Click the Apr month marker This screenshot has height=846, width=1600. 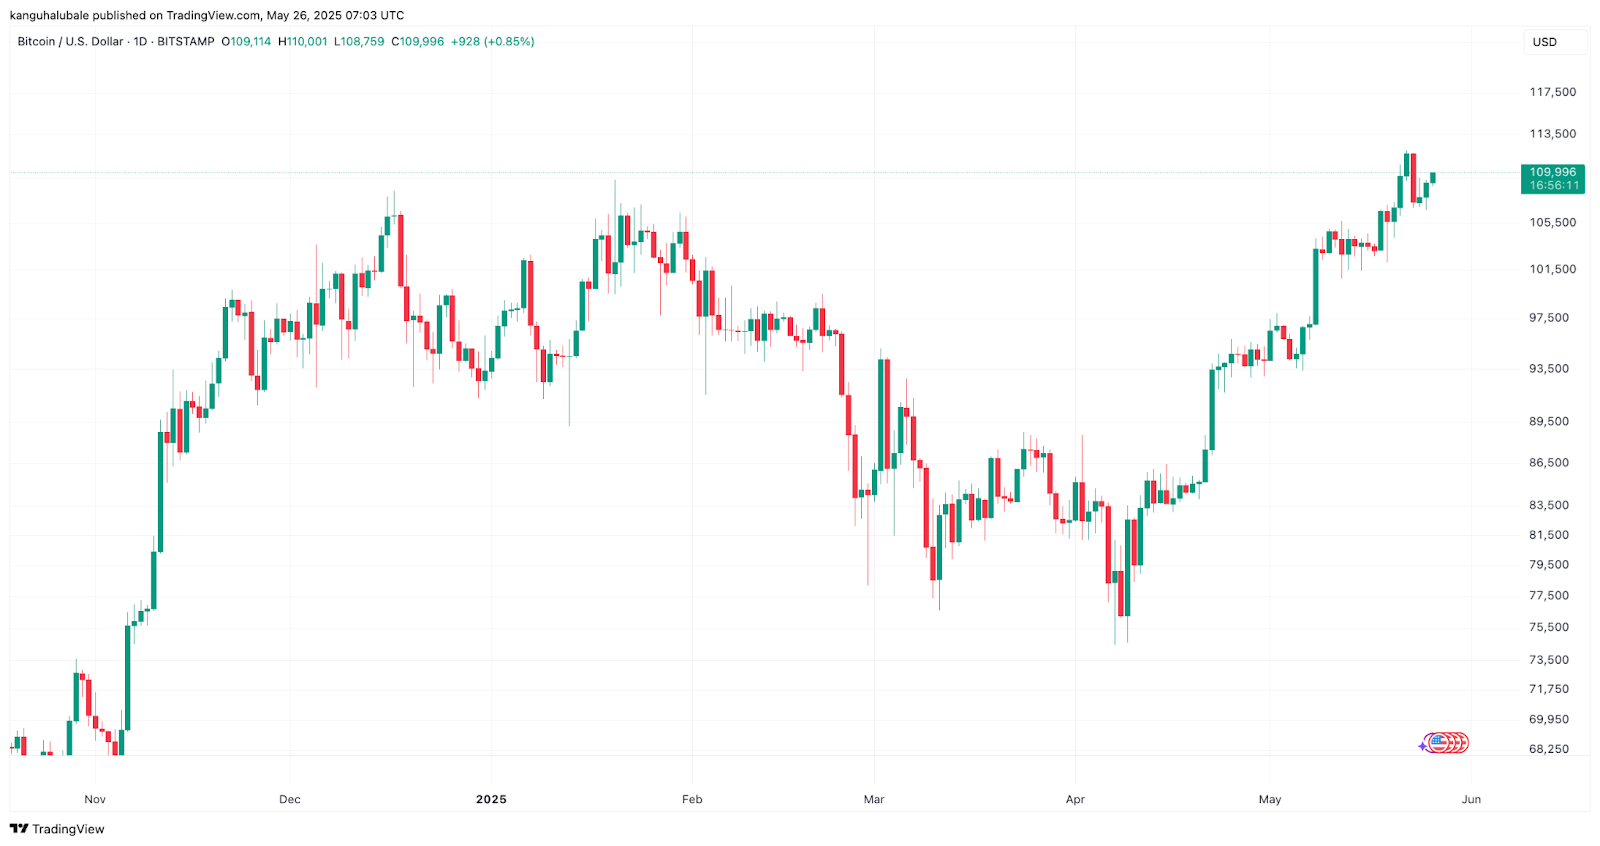(1075, 799)
